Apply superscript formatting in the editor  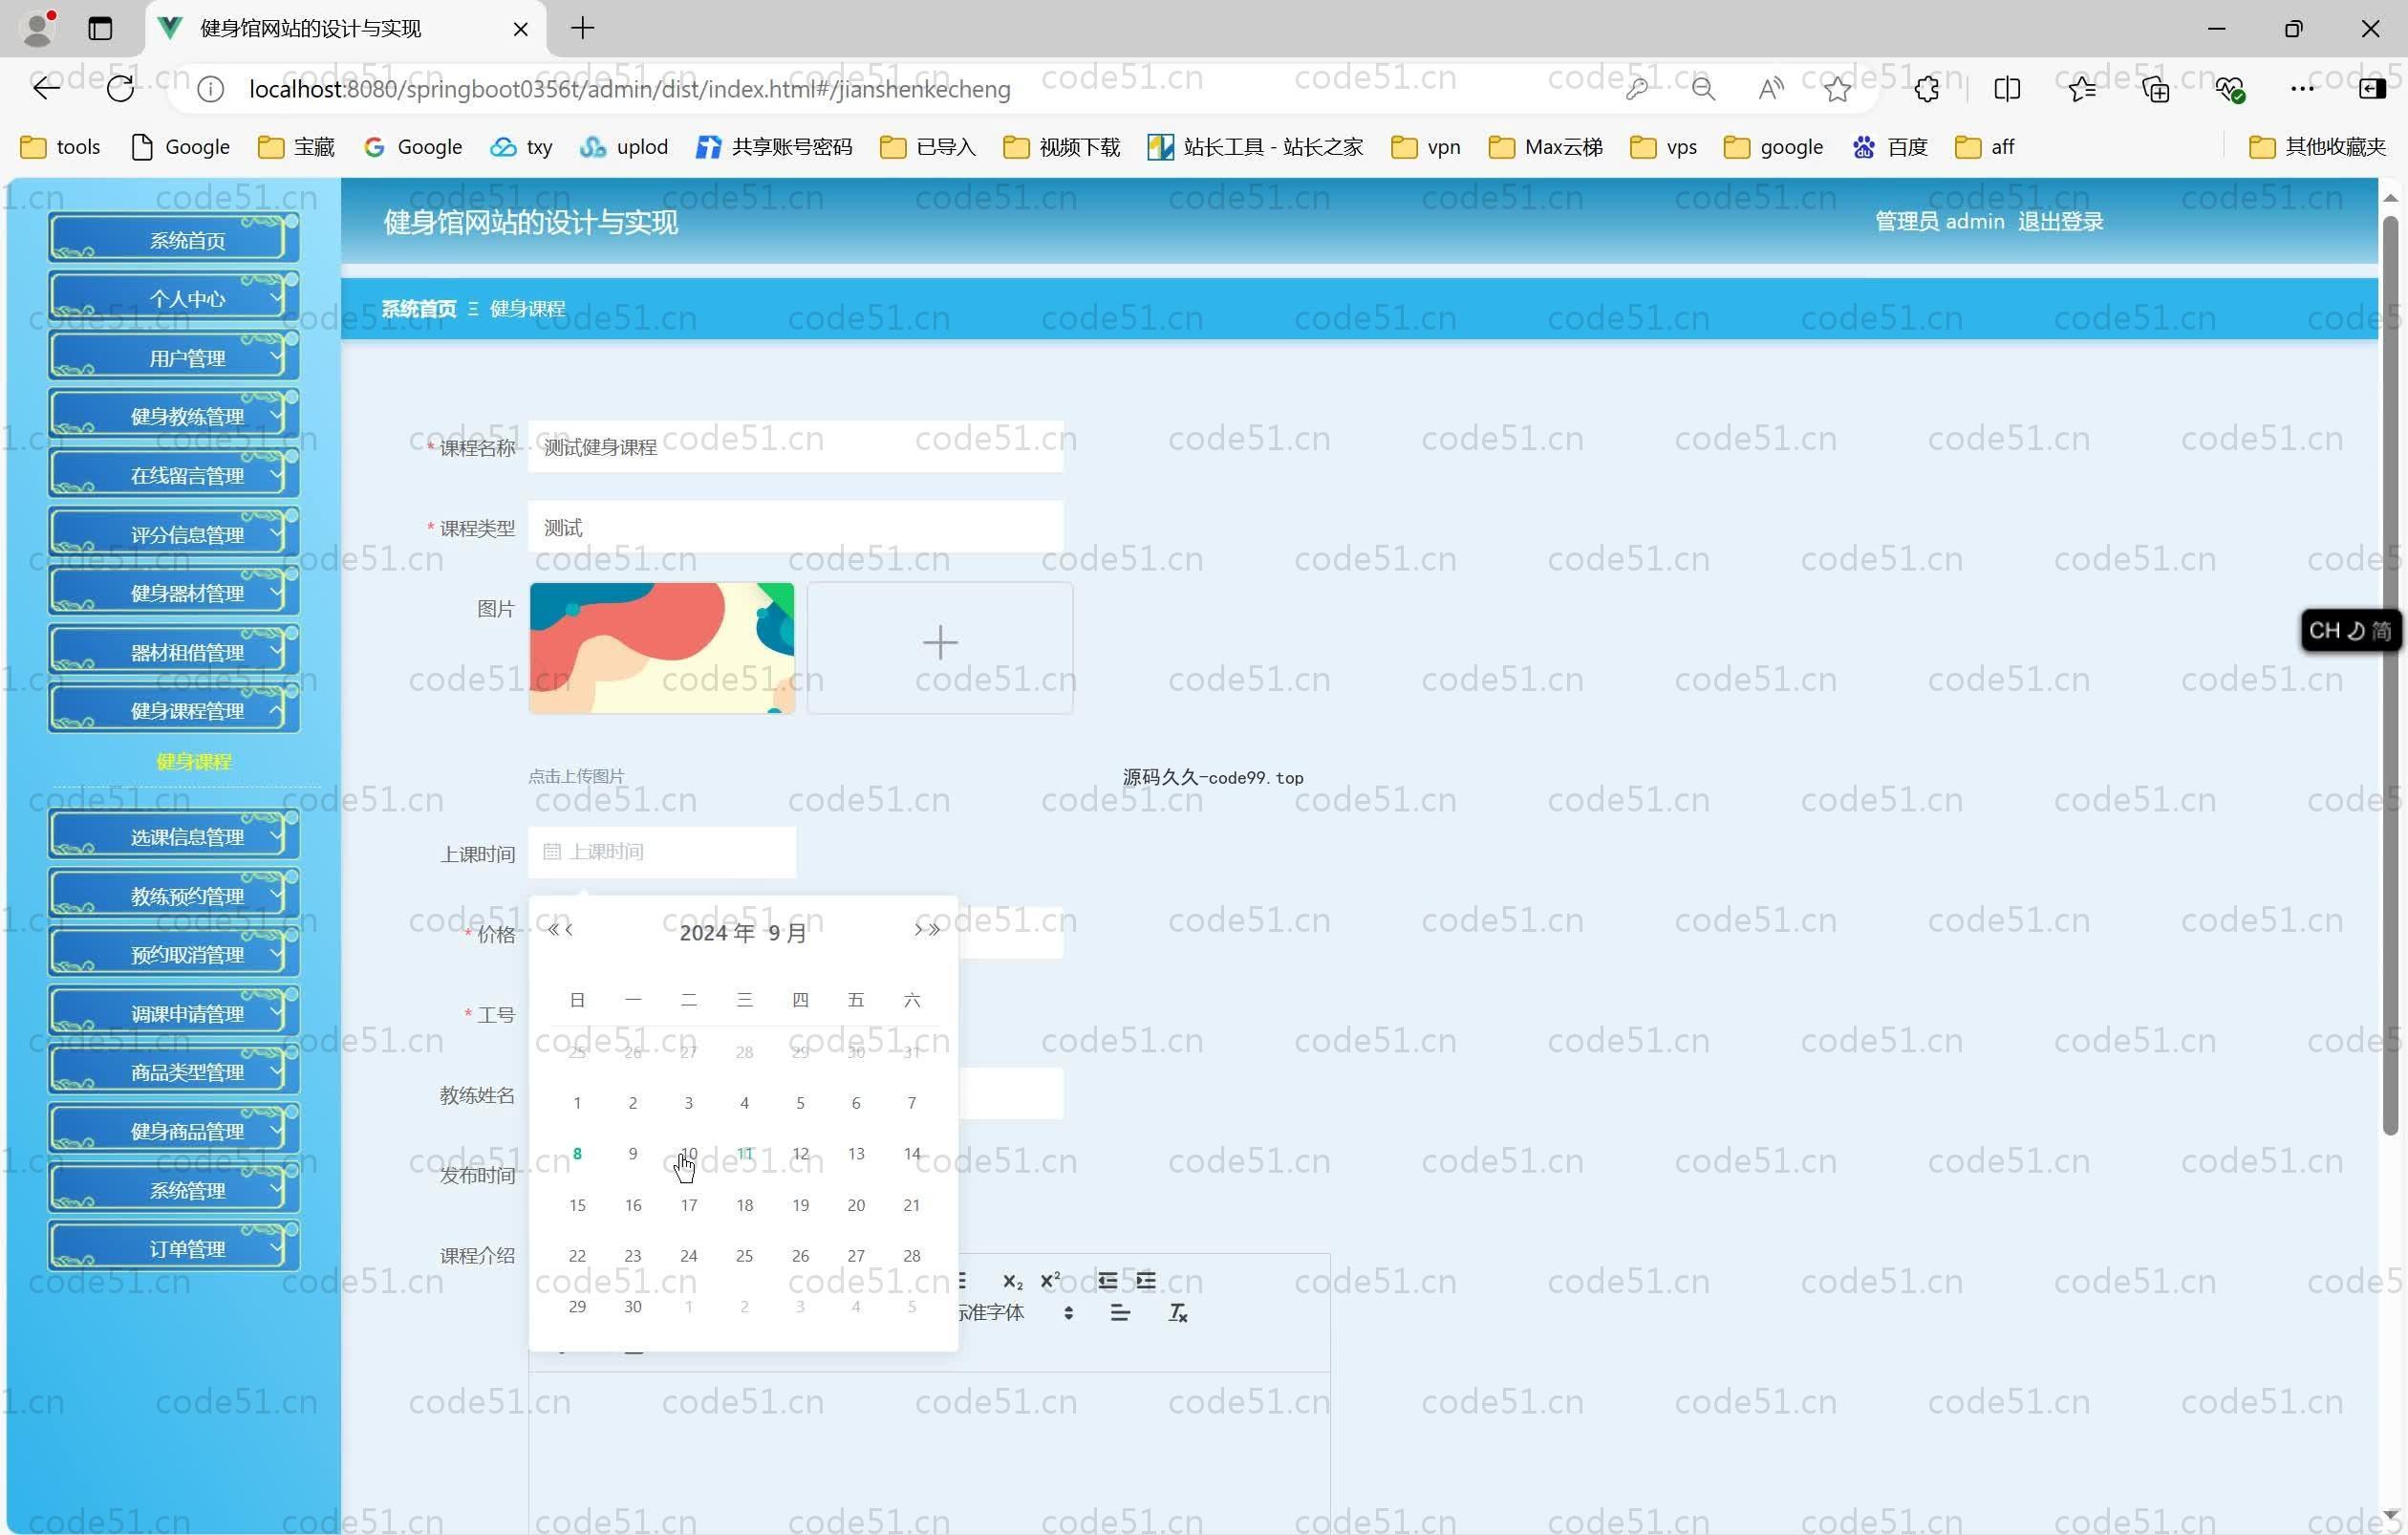tap(1050, 1281)
